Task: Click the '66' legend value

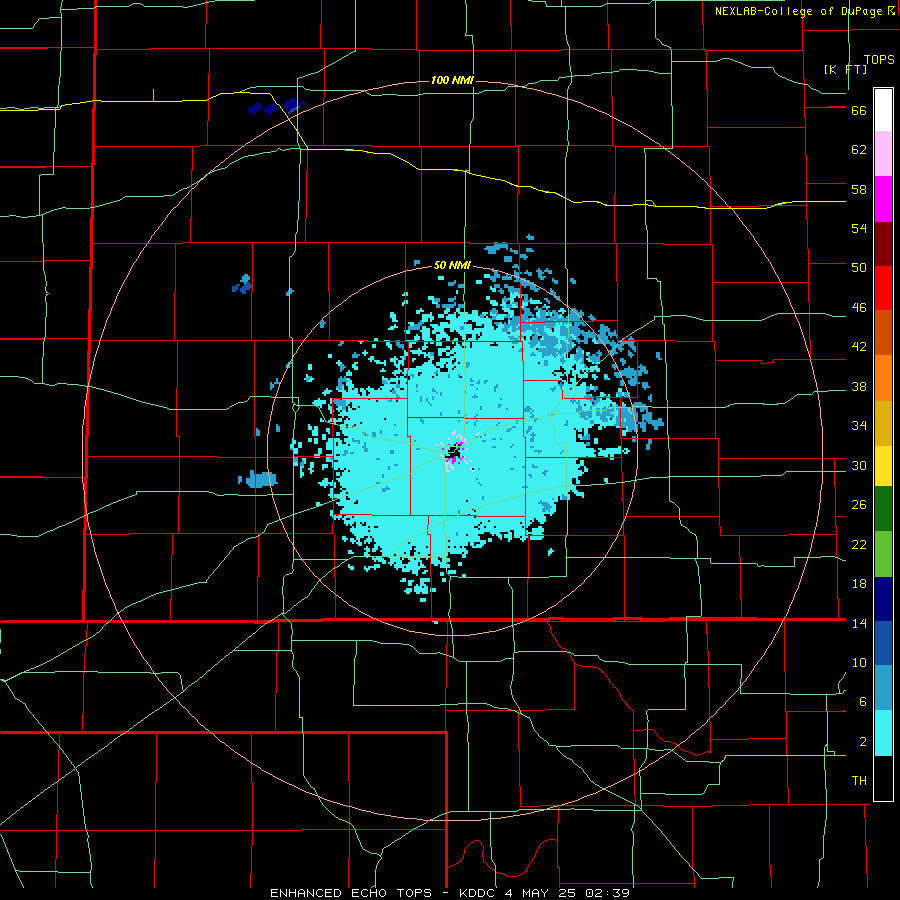Action: [859, 111]
